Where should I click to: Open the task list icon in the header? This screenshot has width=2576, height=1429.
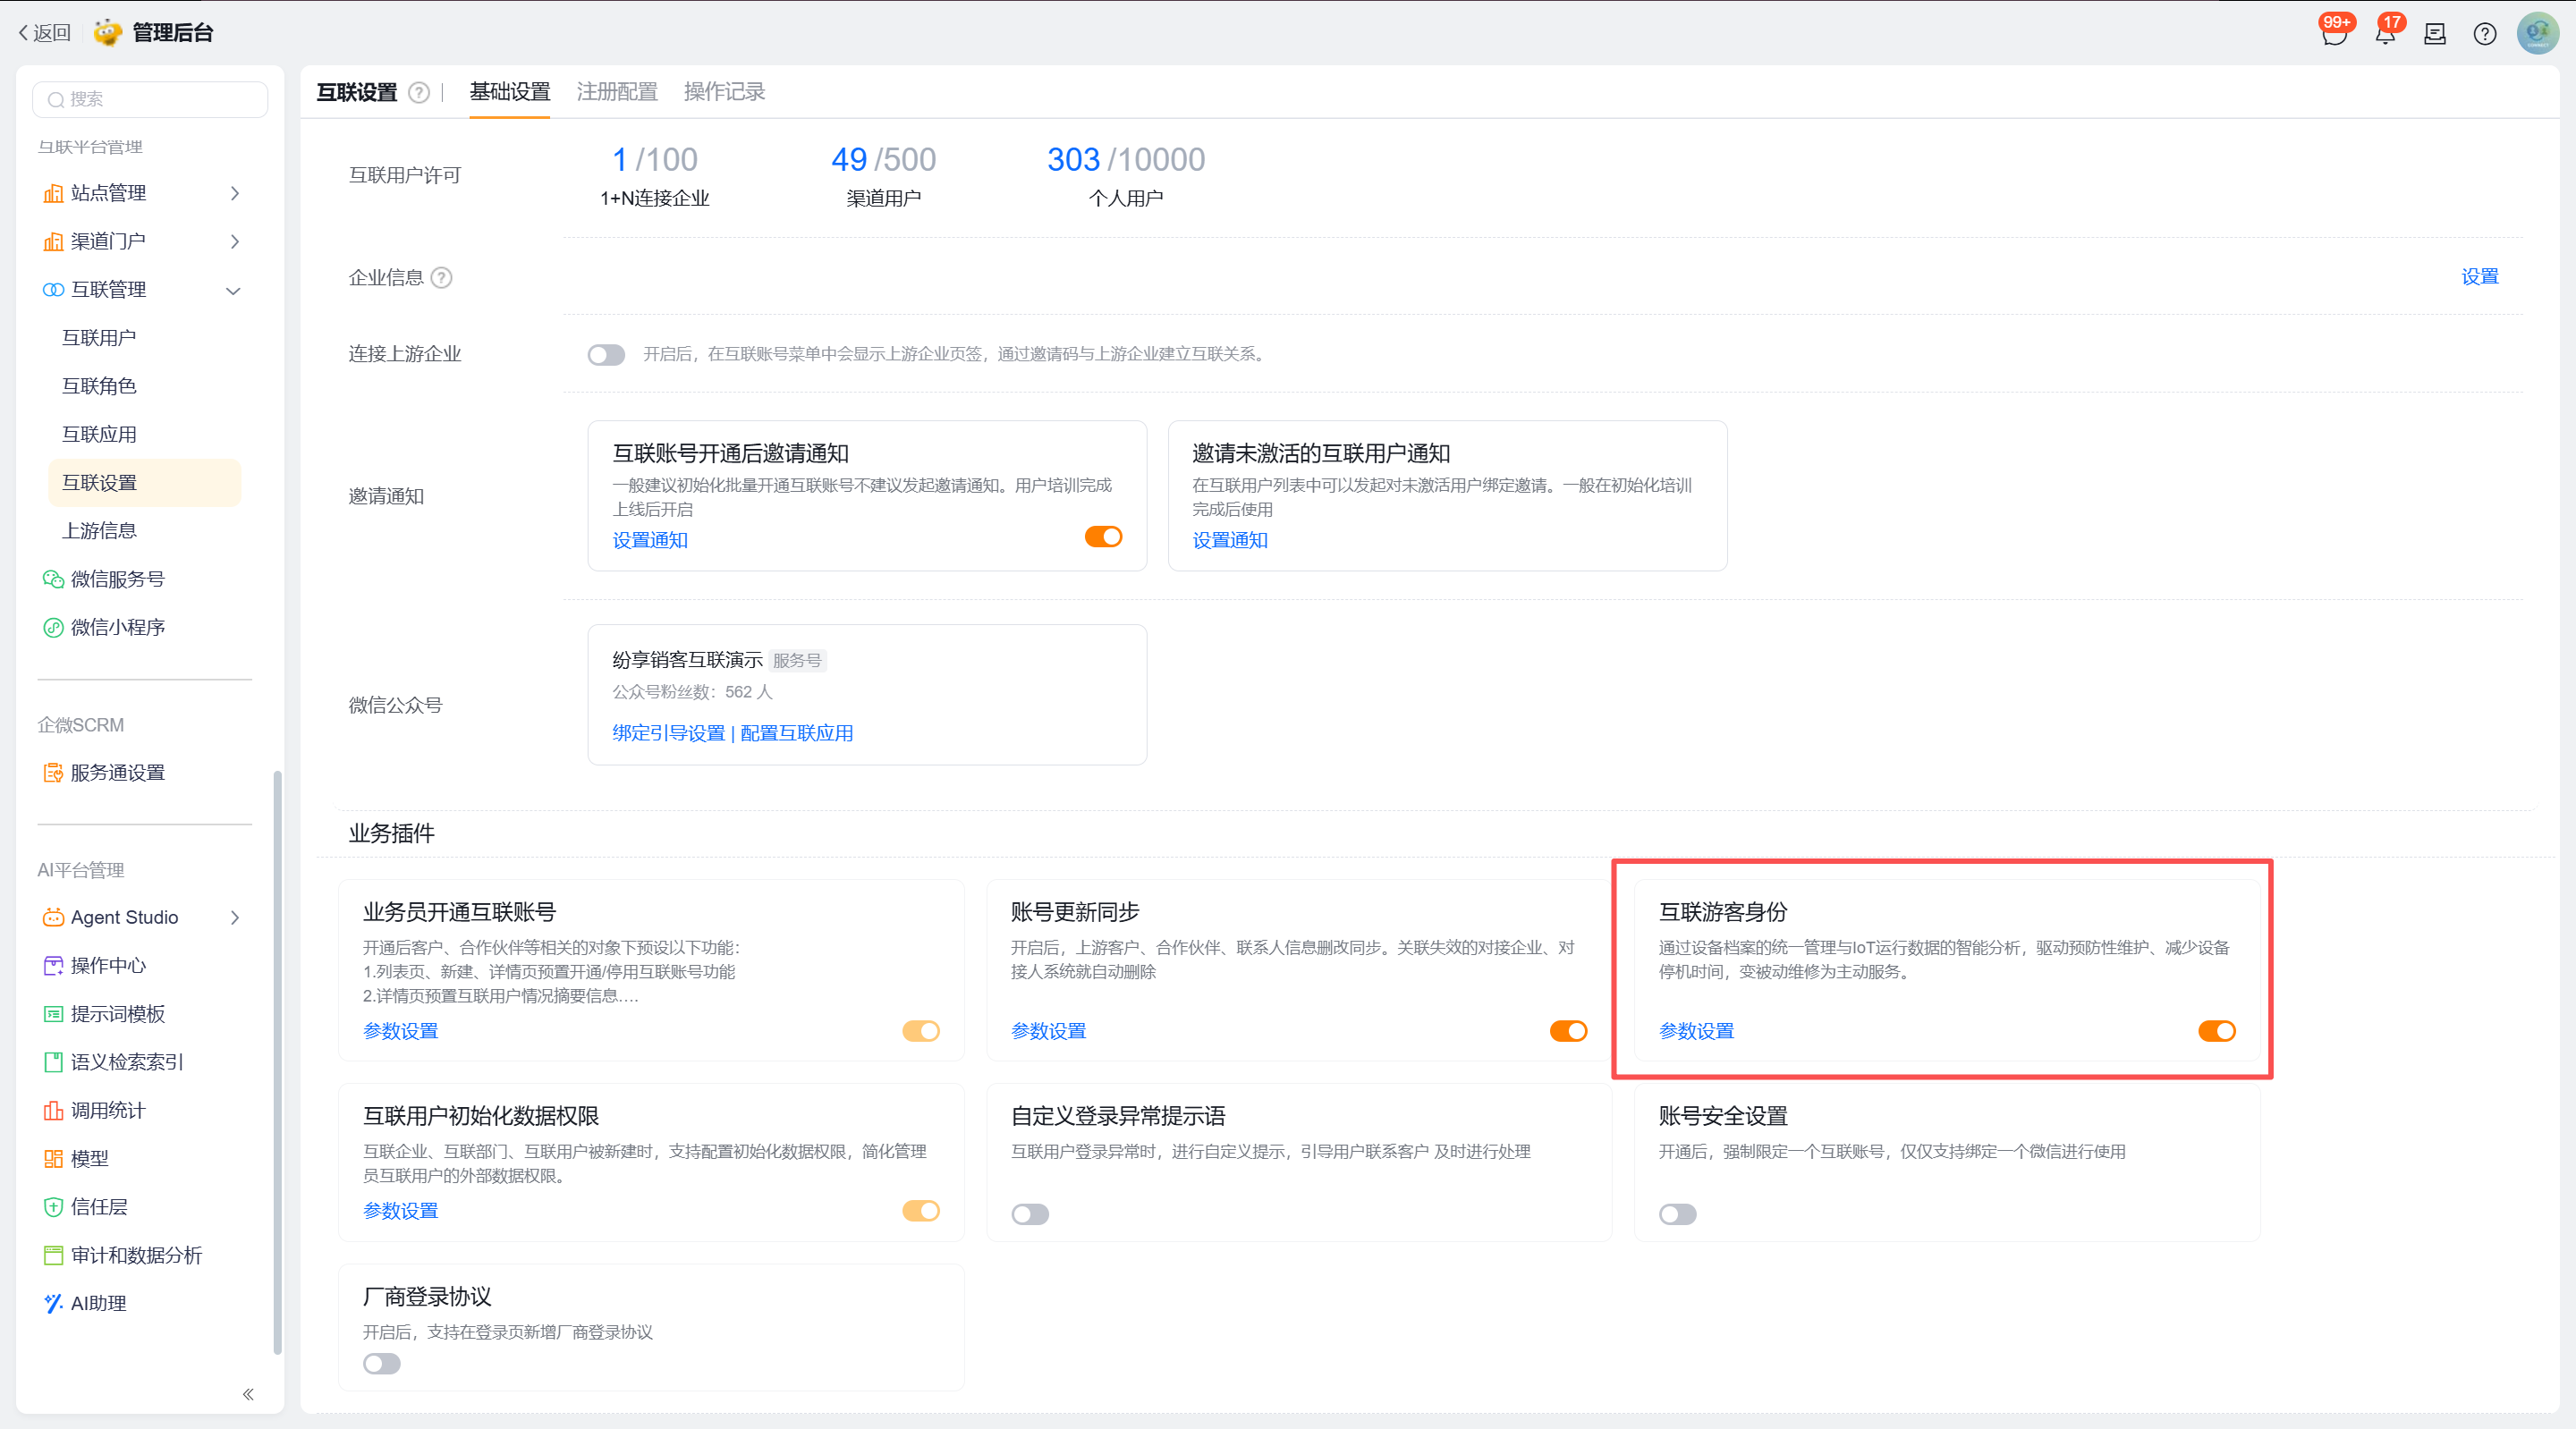pos(2435,34)
